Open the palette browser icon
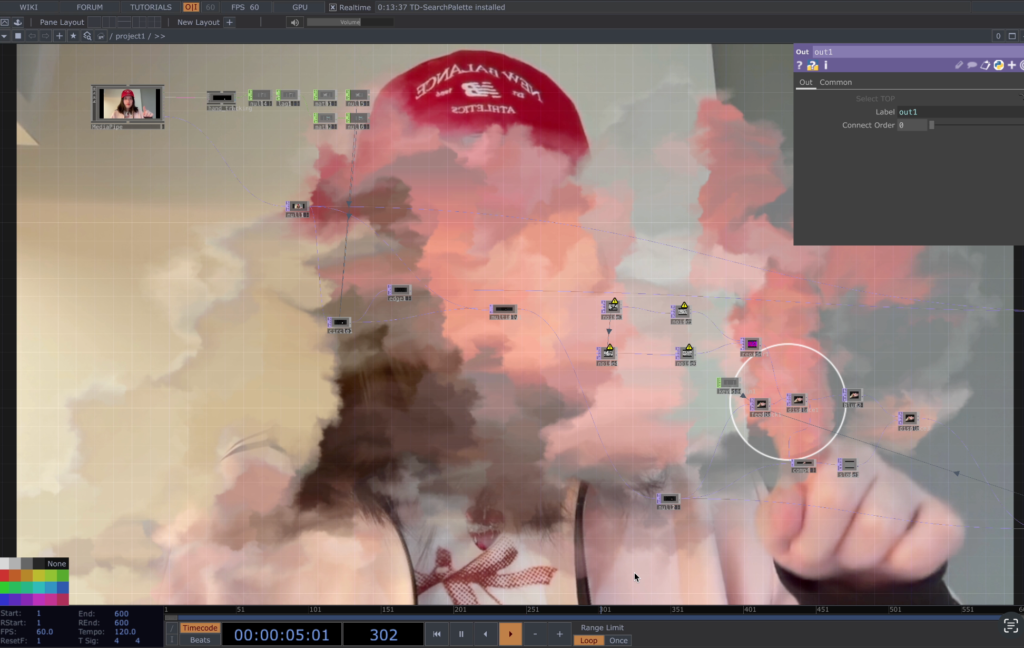The height and width of the screenshot is (648, 1024). coord(5,22)
